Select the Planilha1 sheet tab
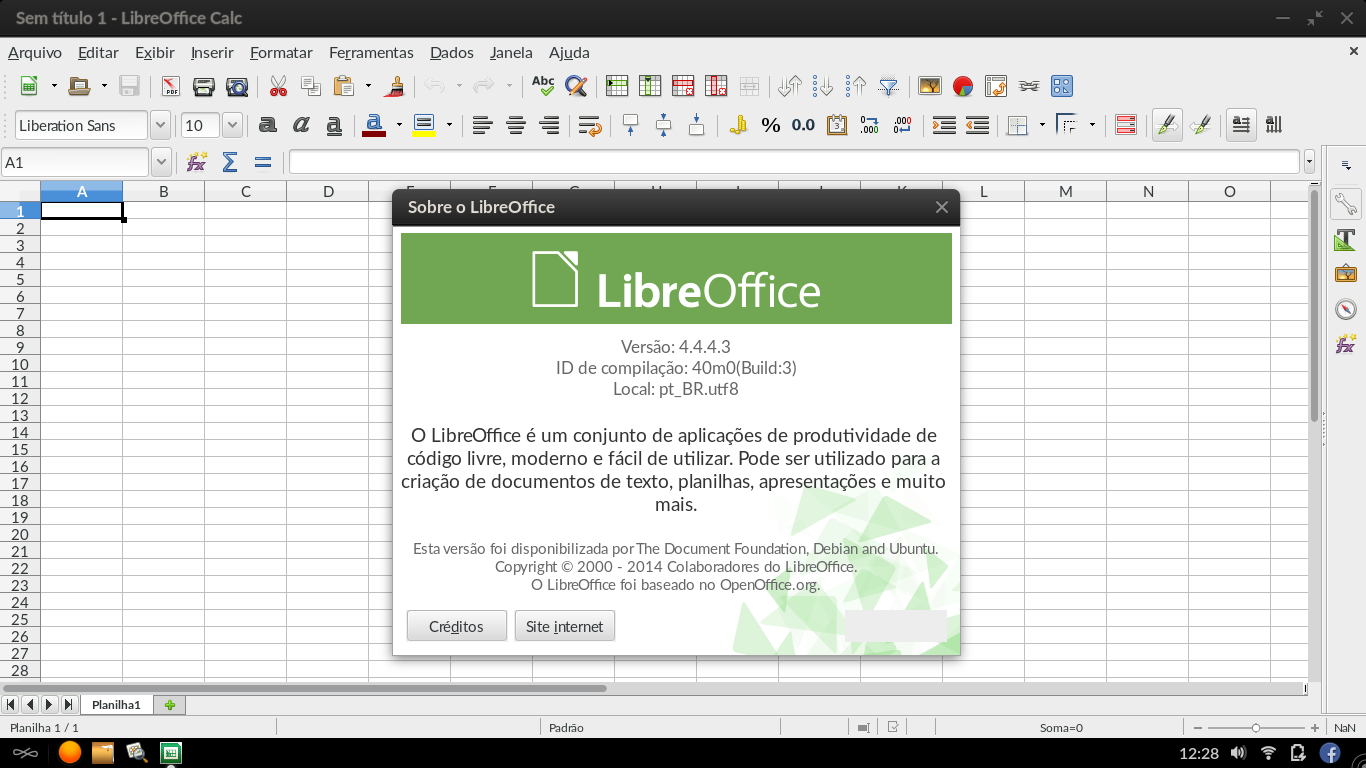The height and width of the screenshot is (768, 1366). click(x=116, y=704)
